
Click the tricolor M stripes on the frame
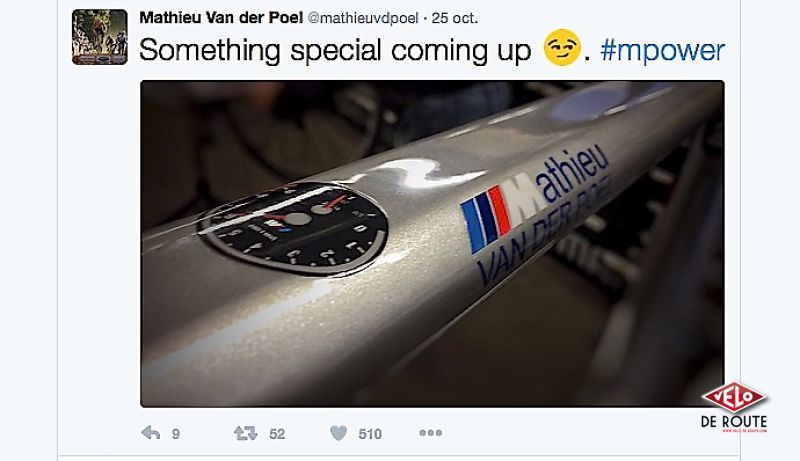click(x=486, y=219)
